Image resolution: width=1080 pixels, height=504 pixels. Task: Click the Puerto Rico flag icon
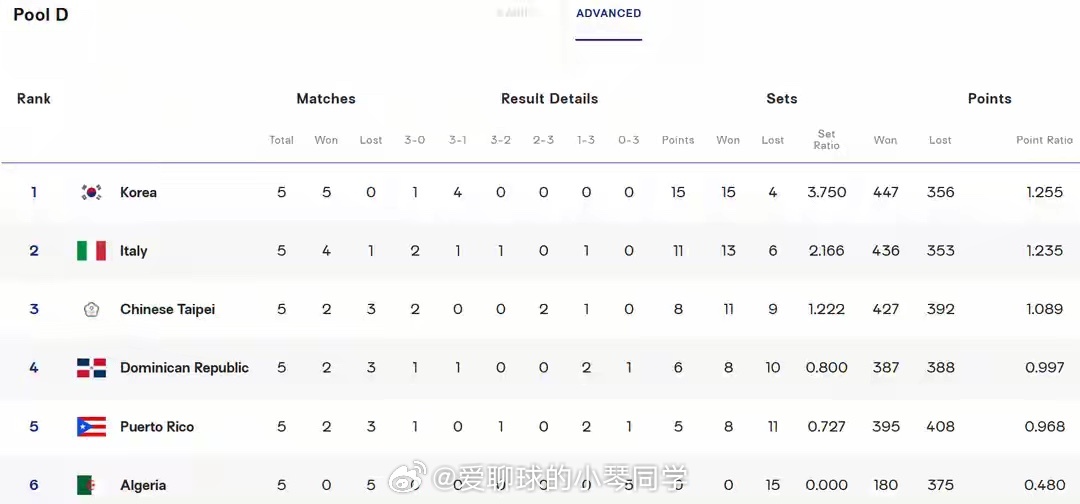(x=91, y=427)
